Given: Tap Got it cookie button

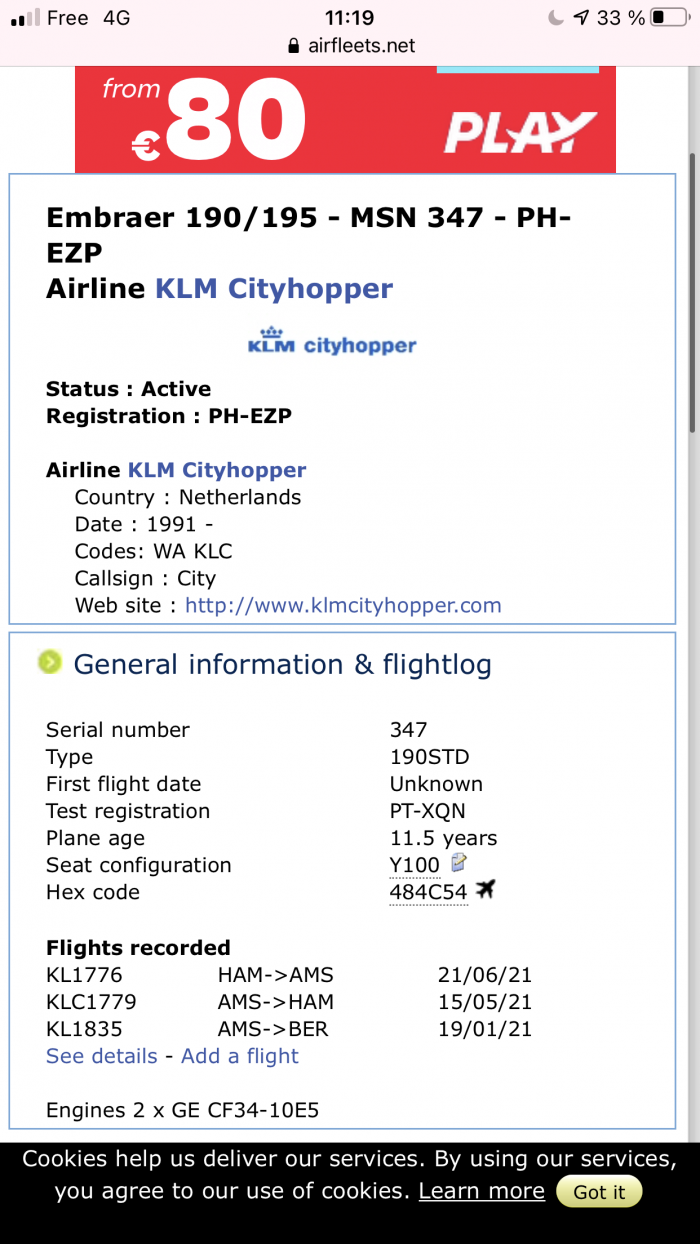Looking at the screenshot, I should tap(599, 1192).
